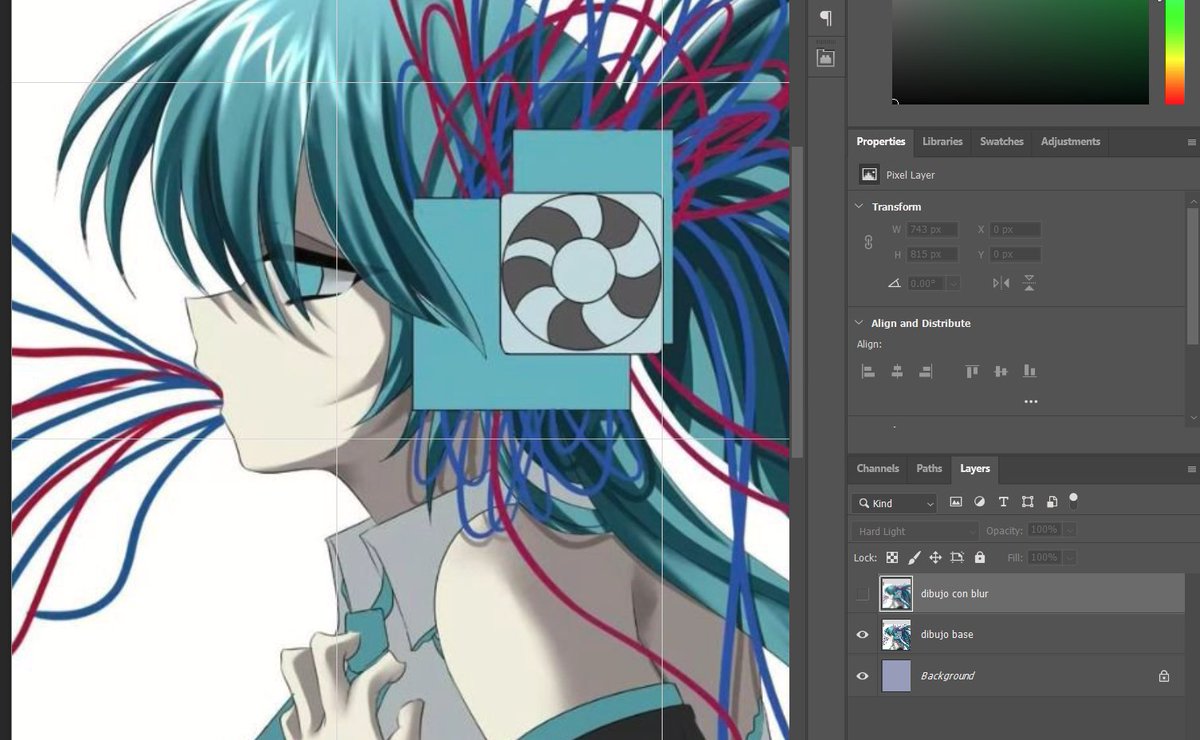Click the Y position field
The width and height of the screenshot is (1200, 740).
click(x=1016, y=254)
